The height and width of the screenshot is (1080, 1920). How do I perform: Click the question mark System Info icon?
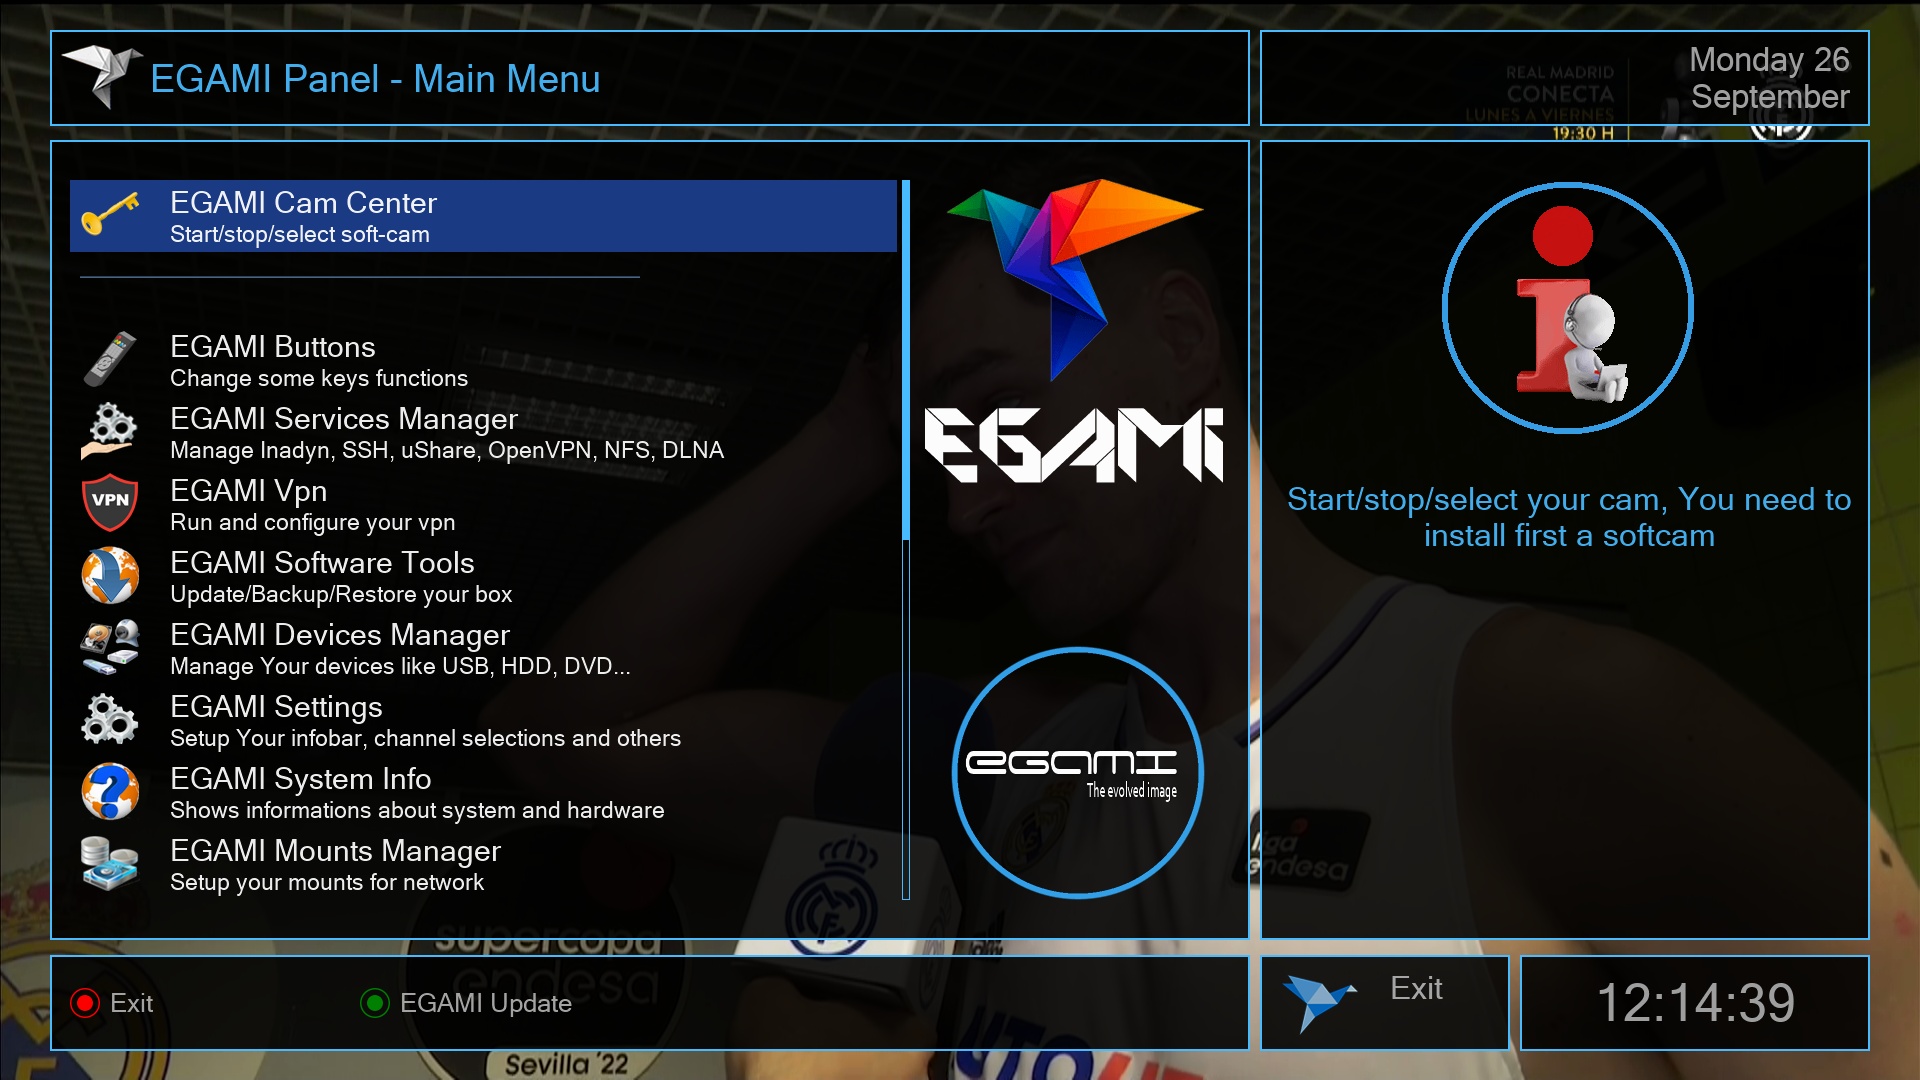pyautogui.click(x=110, y=791)
